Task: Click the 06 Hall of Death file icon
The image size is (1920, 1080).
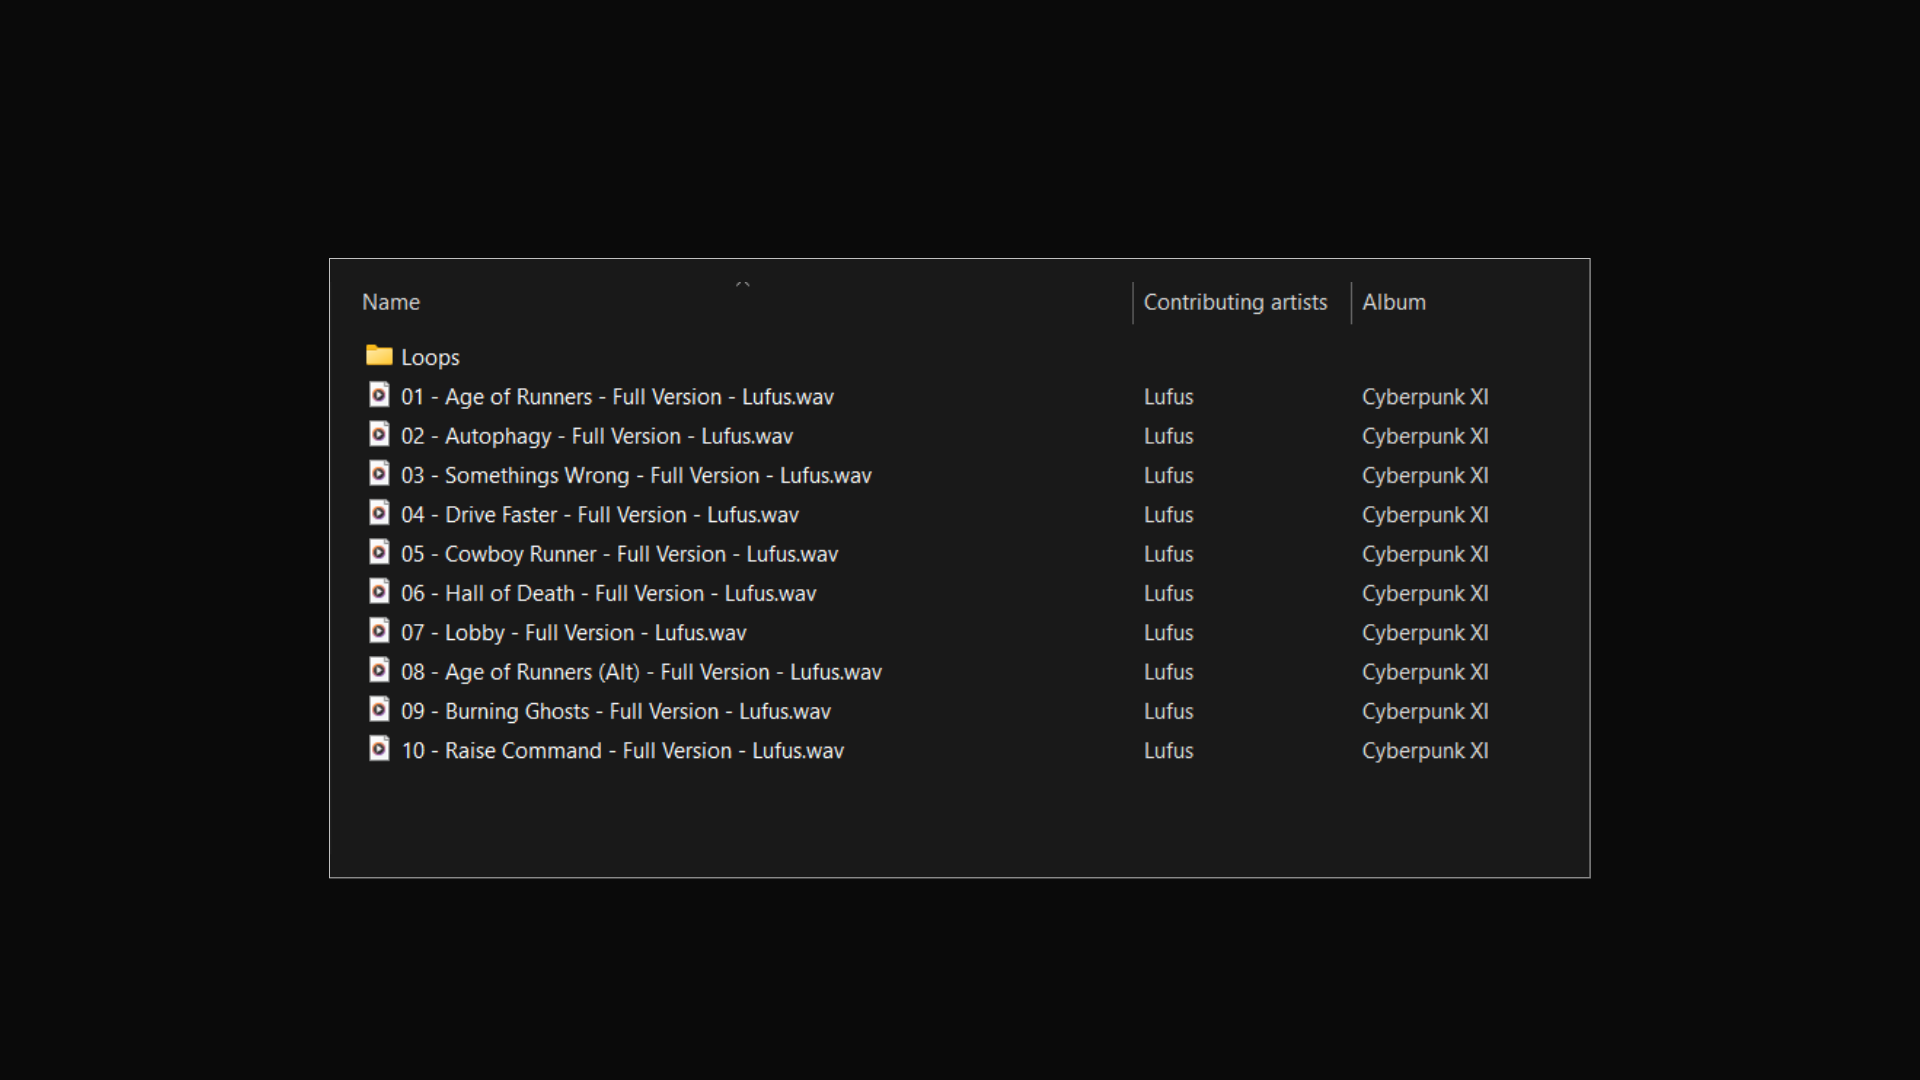Action: pyautogui.click(x=379, y=592)
